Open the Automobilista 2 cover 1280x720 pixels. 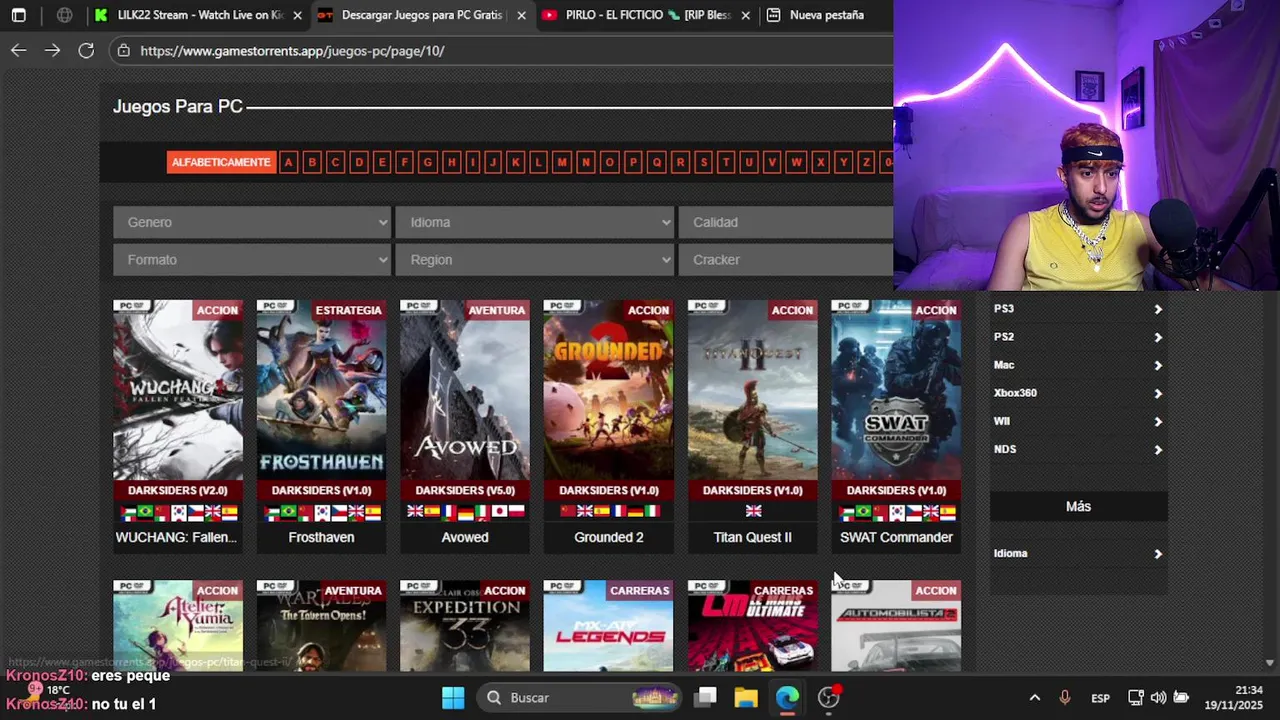[896, 626]
